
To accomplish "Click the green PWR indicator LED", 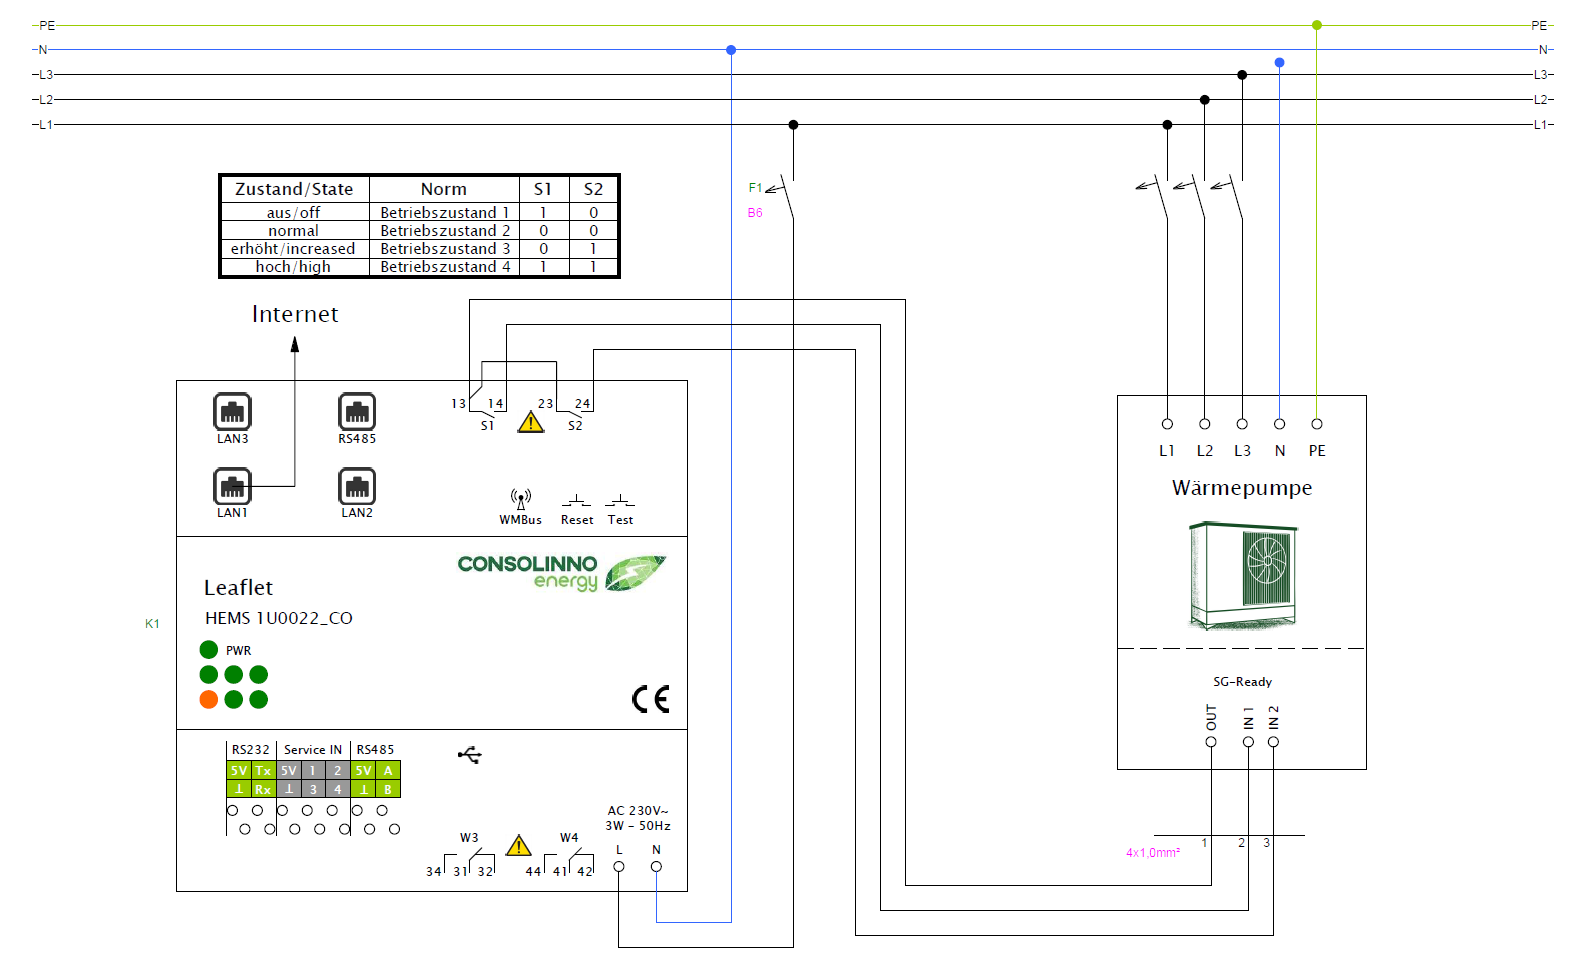I will point(209,650).
